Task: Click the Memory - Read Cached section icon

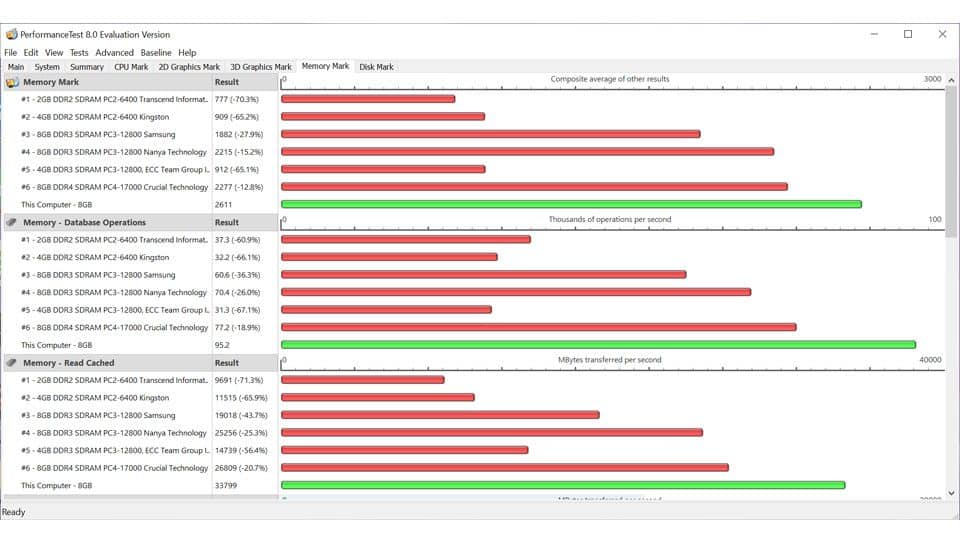Action: (x=12, y=362)
